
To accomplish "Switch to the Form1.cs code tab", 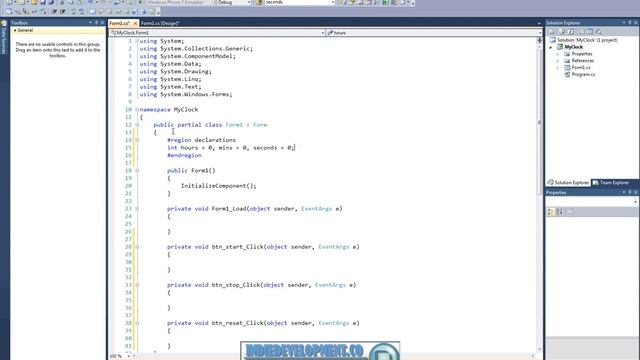I will coord(119,23).
